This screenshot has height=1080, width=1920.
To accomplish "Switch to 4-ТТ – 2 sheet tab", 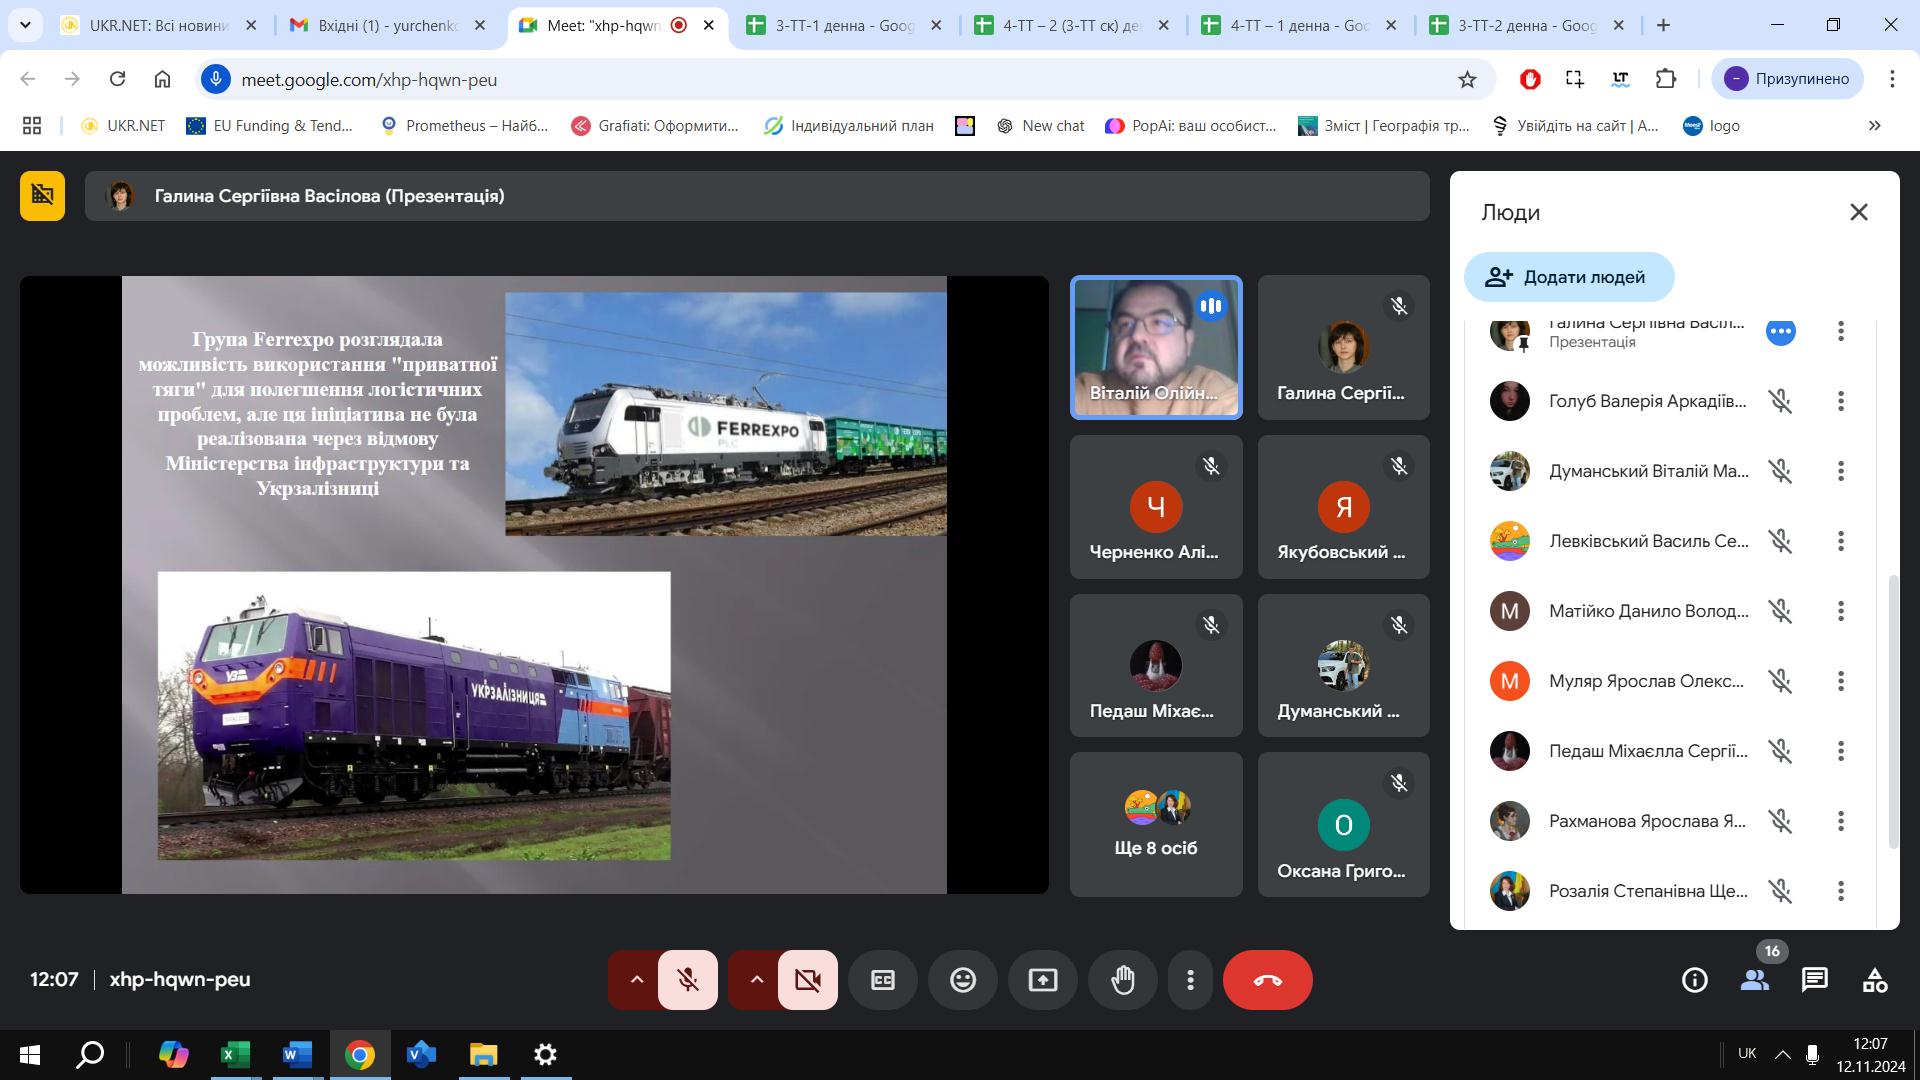I will tap(1072, 25).
